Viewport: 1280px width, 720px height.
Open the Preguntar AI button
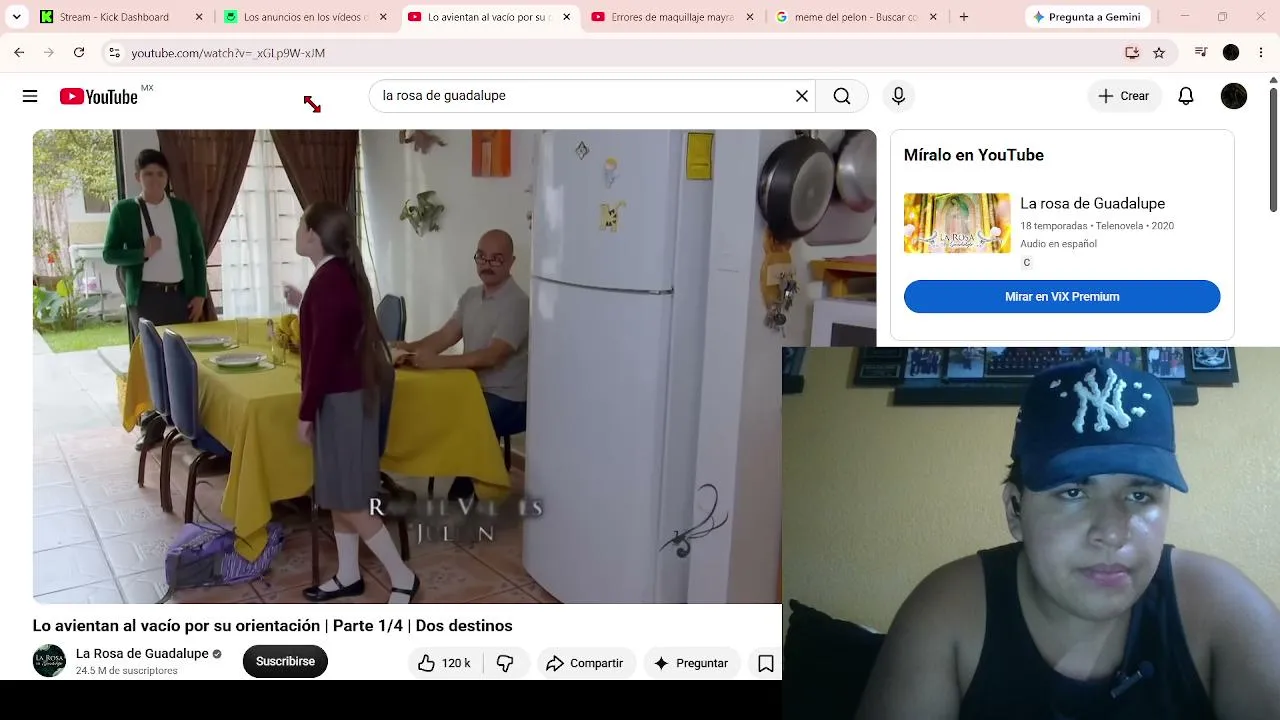691,663
